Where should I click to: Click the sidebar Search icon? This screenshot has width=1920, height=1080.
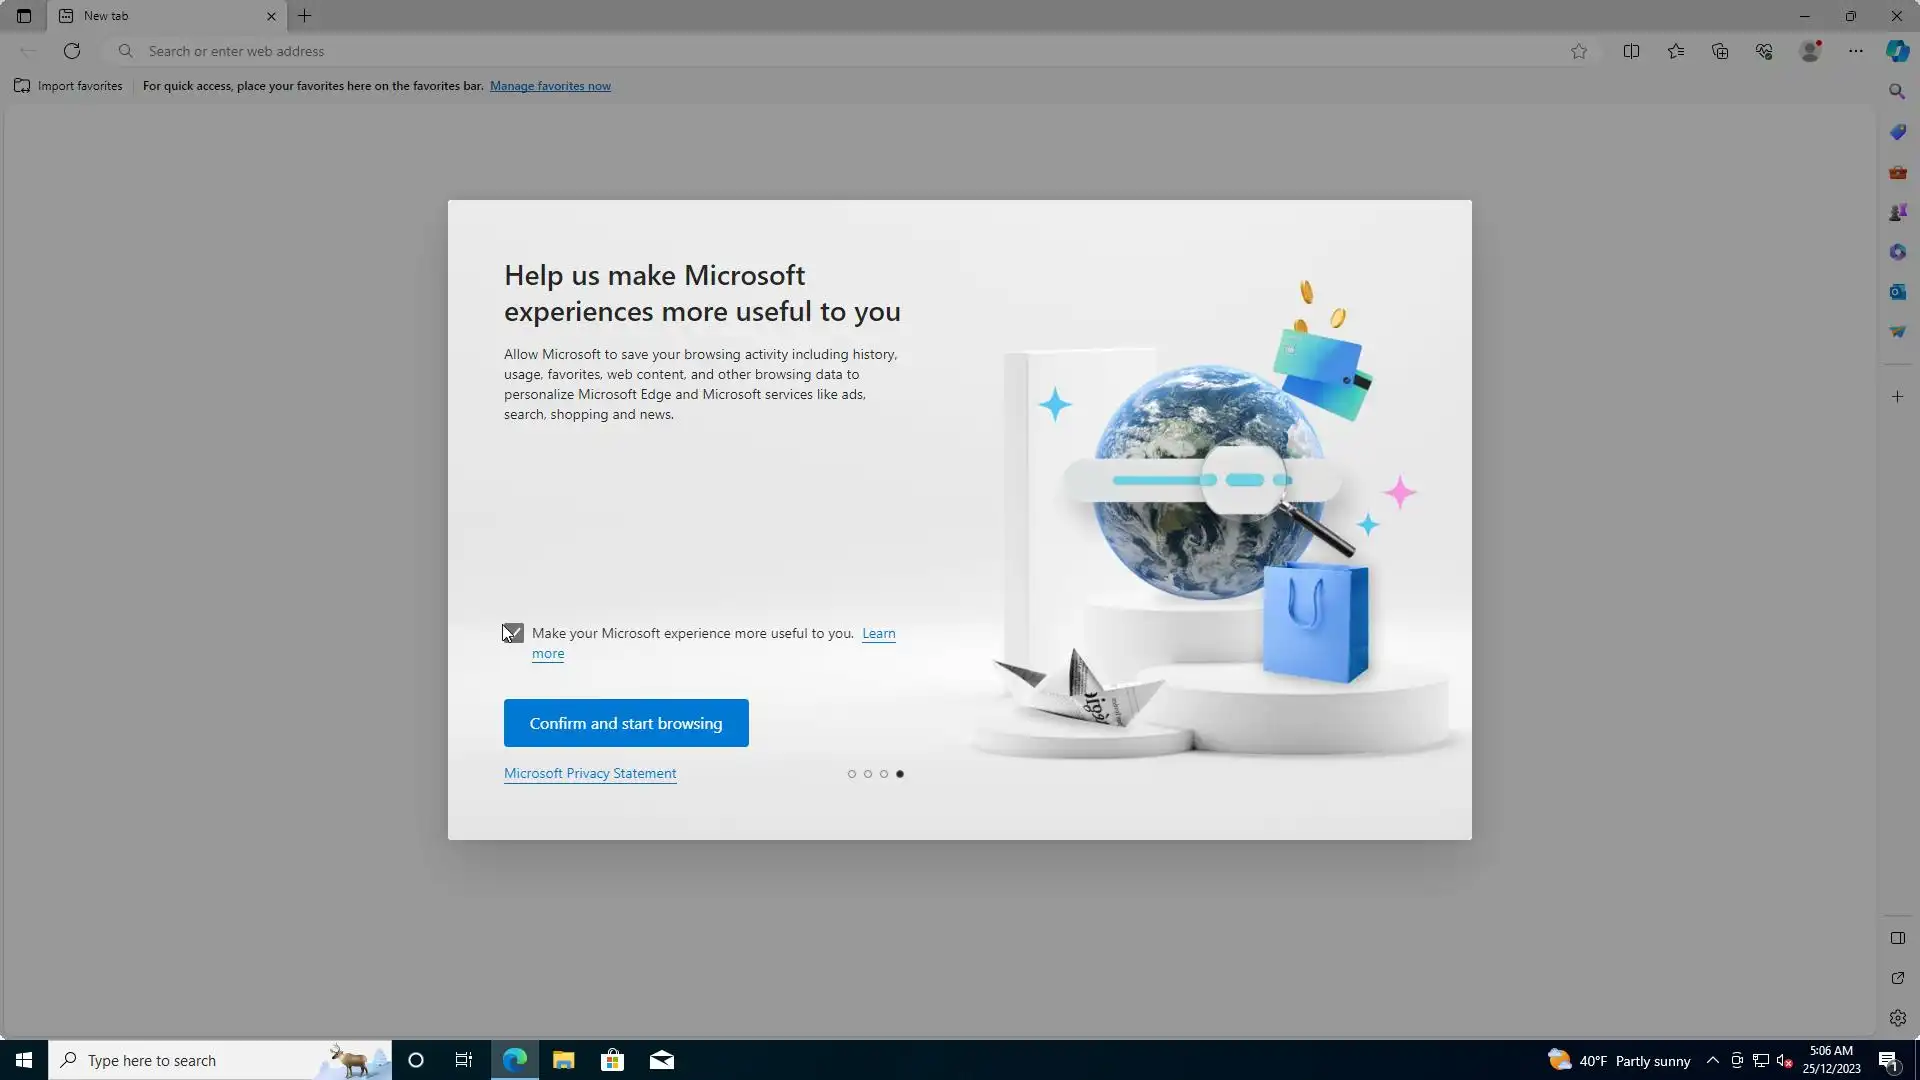(1897, 92)
